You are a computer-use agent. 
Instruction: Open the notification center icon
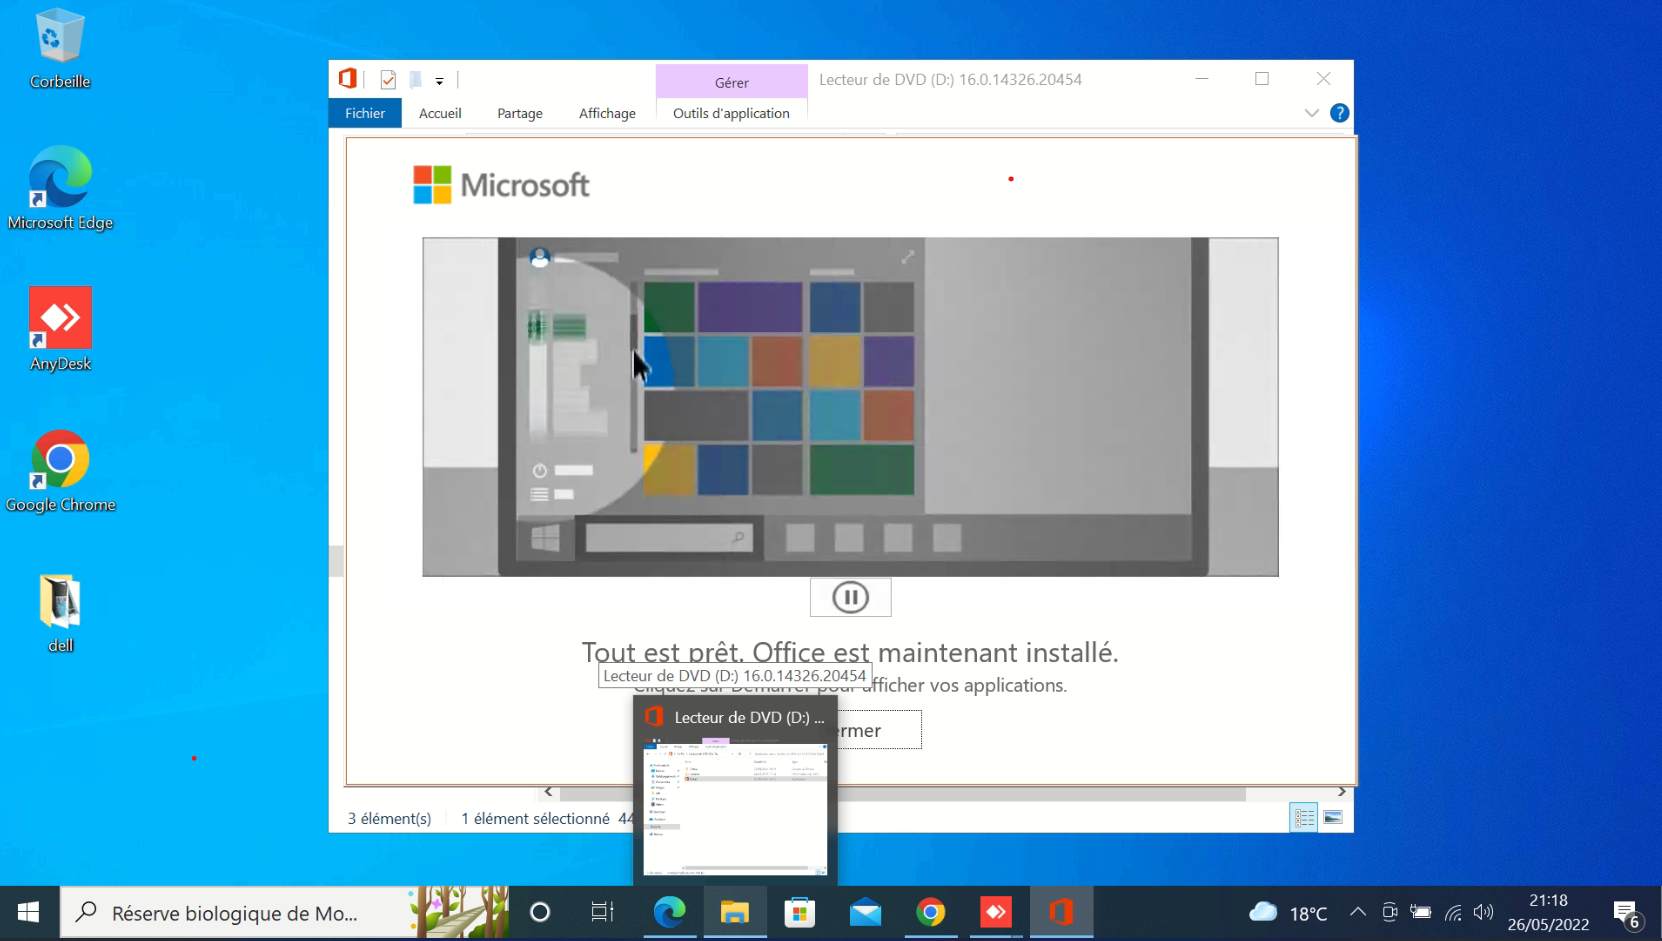pos(1627,912)
